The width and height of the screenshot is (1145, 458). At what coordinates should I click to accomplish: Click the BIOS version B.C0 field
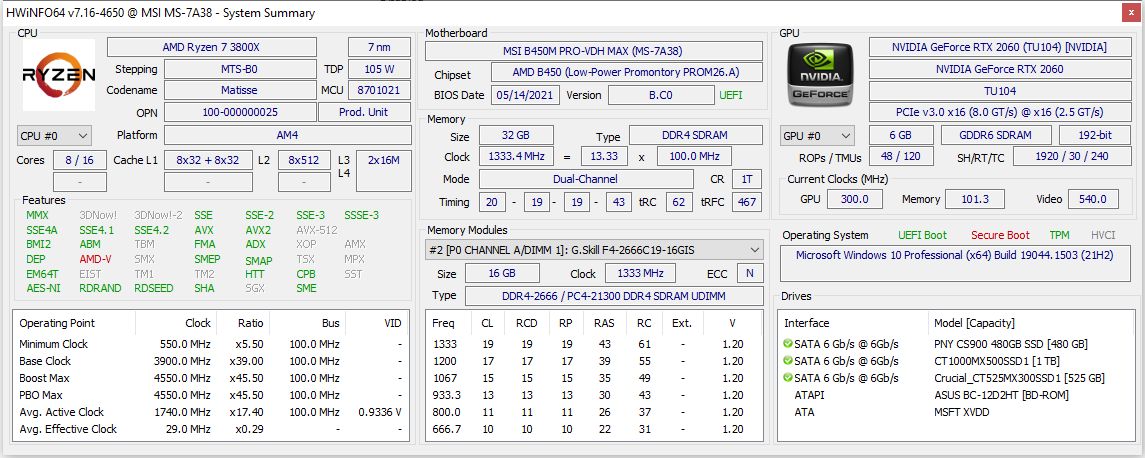tap(661, 95)
